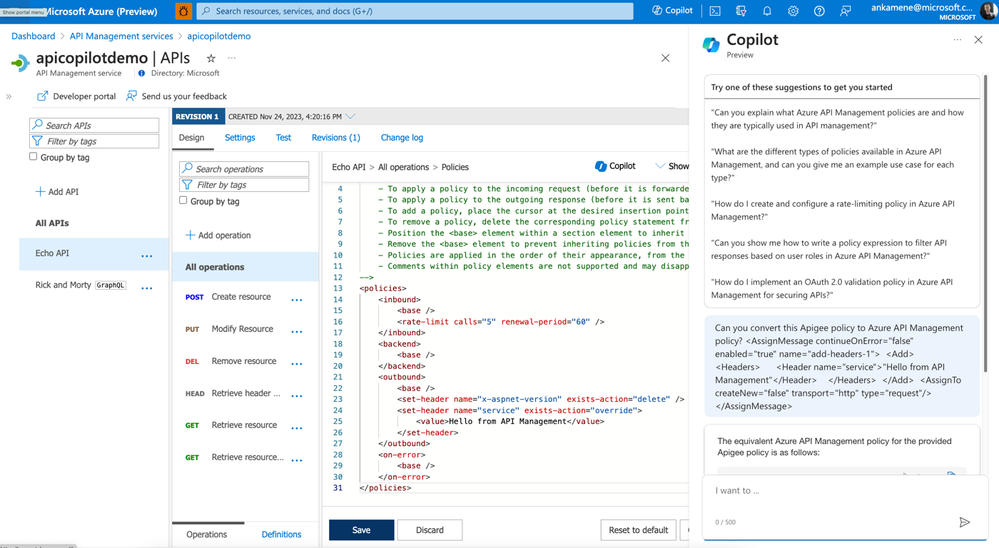Add a new API
This screenshot has height=548, width=999.
[x=57, y=191]
